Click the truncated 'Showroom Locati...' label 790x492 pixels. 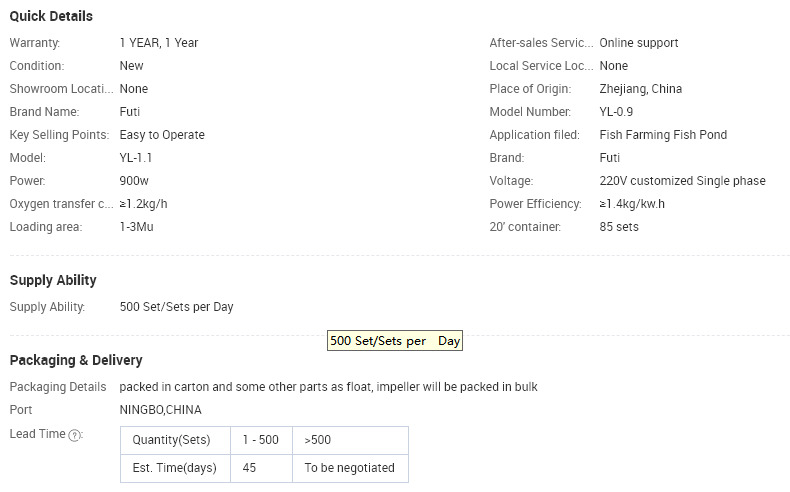coord(61,89)
